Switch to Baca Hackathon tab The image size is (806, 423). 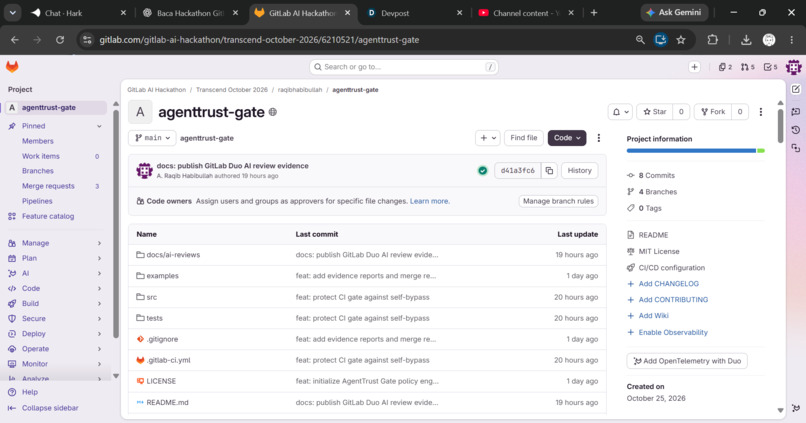190,13
